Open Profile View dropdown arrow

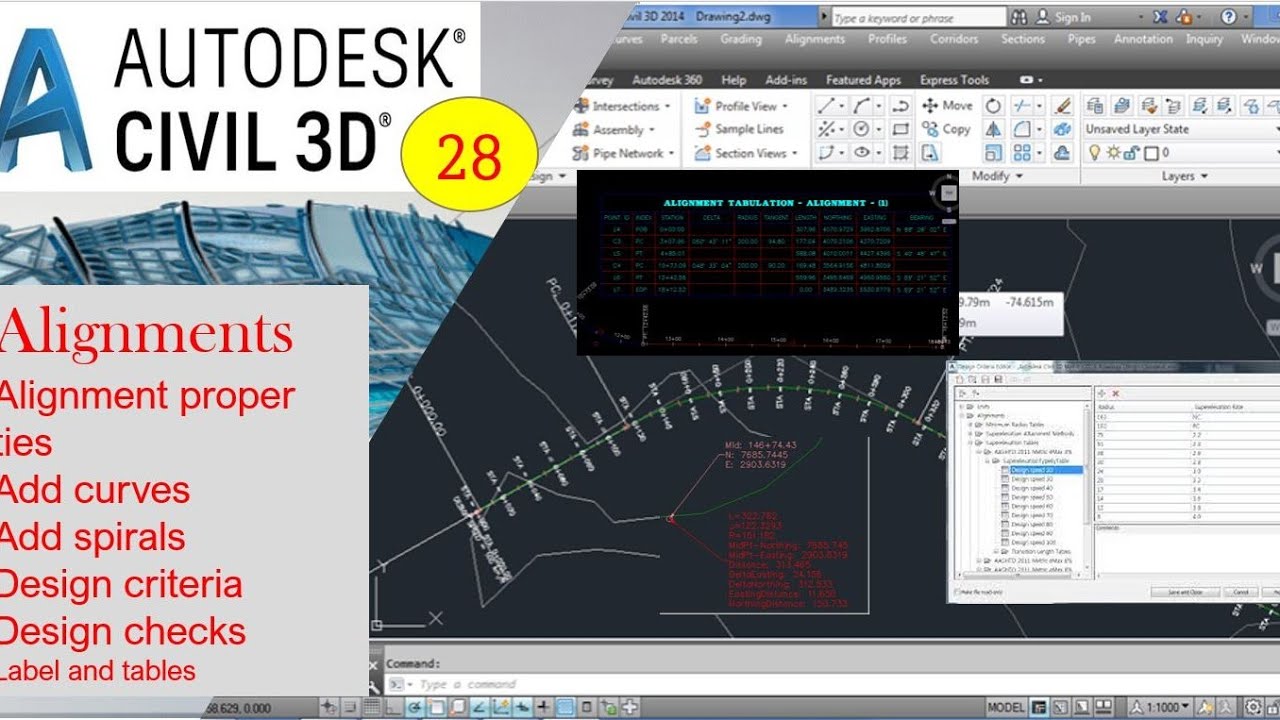click(x=785, y=106)
